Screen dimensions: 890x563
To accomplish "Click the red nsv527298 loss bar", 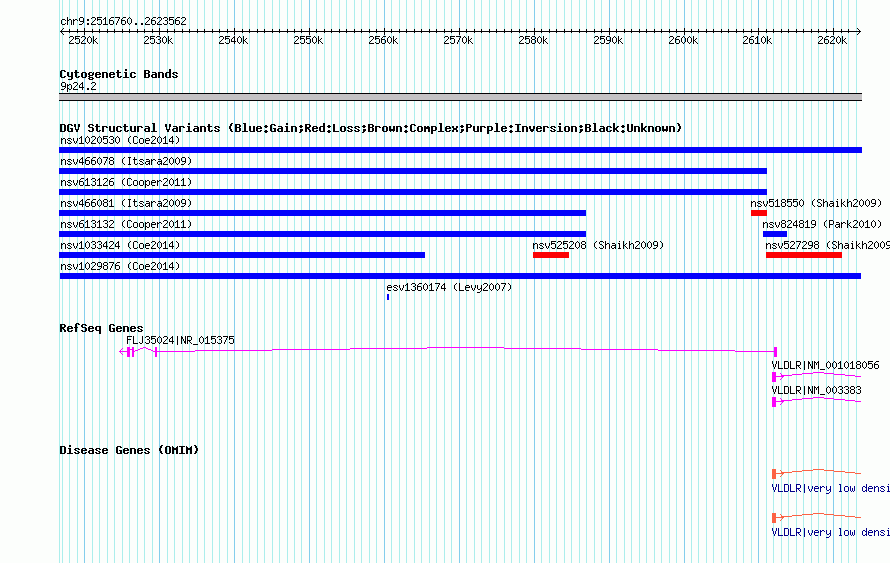I will (804, 255).
